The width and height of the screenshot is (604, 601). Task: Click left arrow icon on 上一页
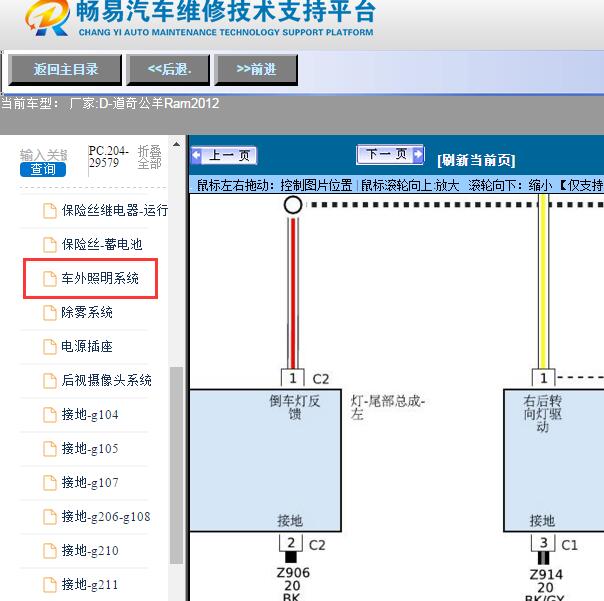coord(196,156)
